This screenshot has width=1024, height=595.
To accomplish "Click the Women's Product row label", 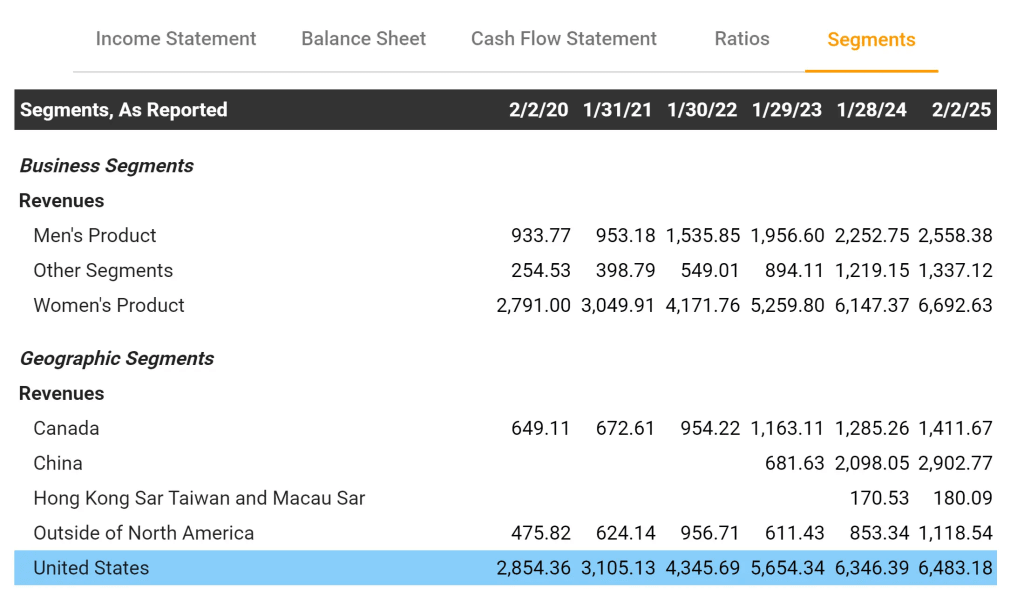I will coord(109,306).
